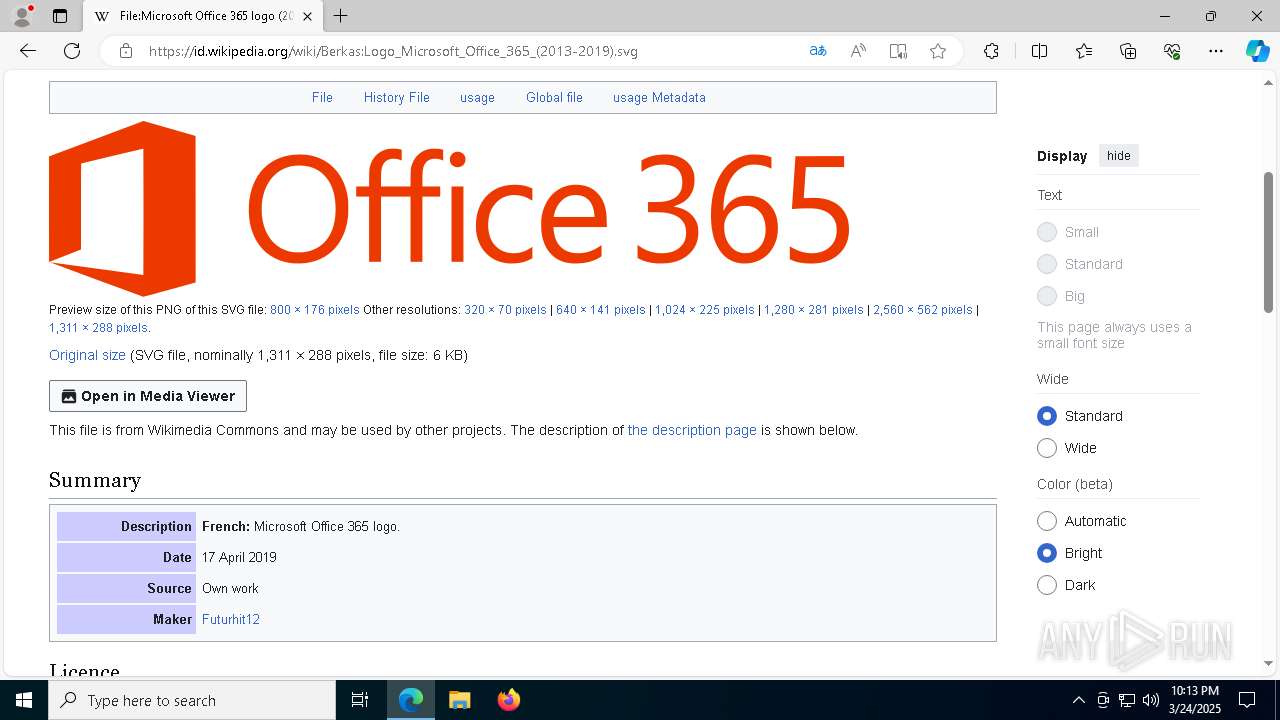Jump to the History File tab
This screenshot has height=720, width=1280.
[396, 97]
